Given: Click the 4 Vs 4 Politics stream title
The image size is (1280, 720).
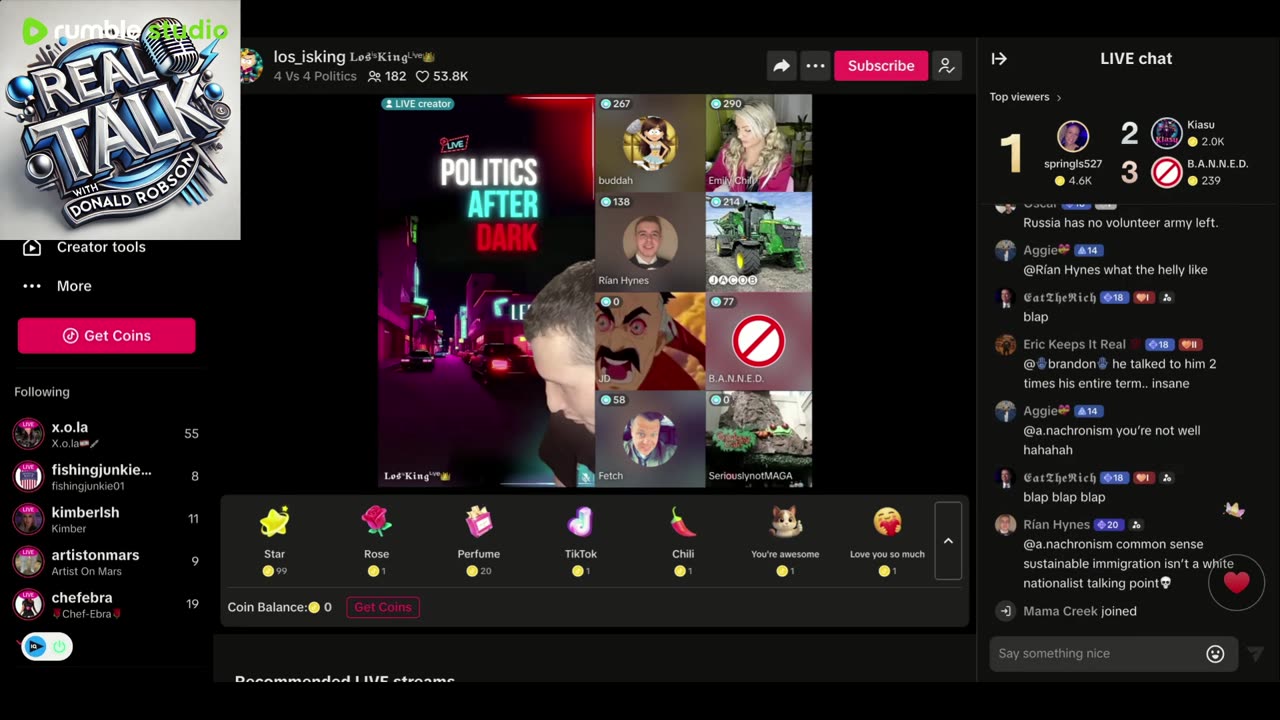Looking at the screenshot, I should (315, 76).
